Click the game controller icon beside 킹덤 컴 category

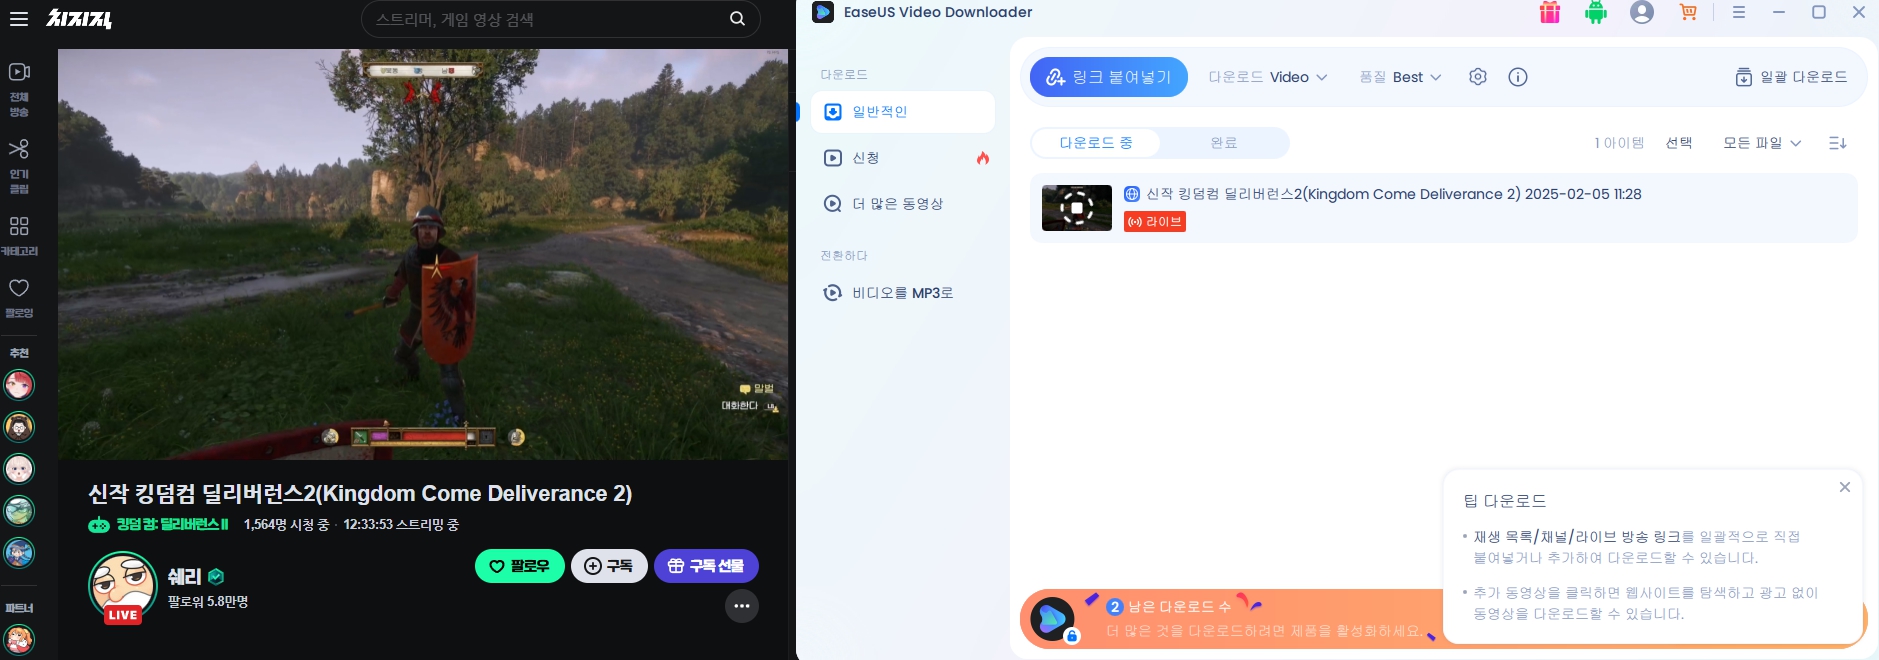[x=99, y=525]
